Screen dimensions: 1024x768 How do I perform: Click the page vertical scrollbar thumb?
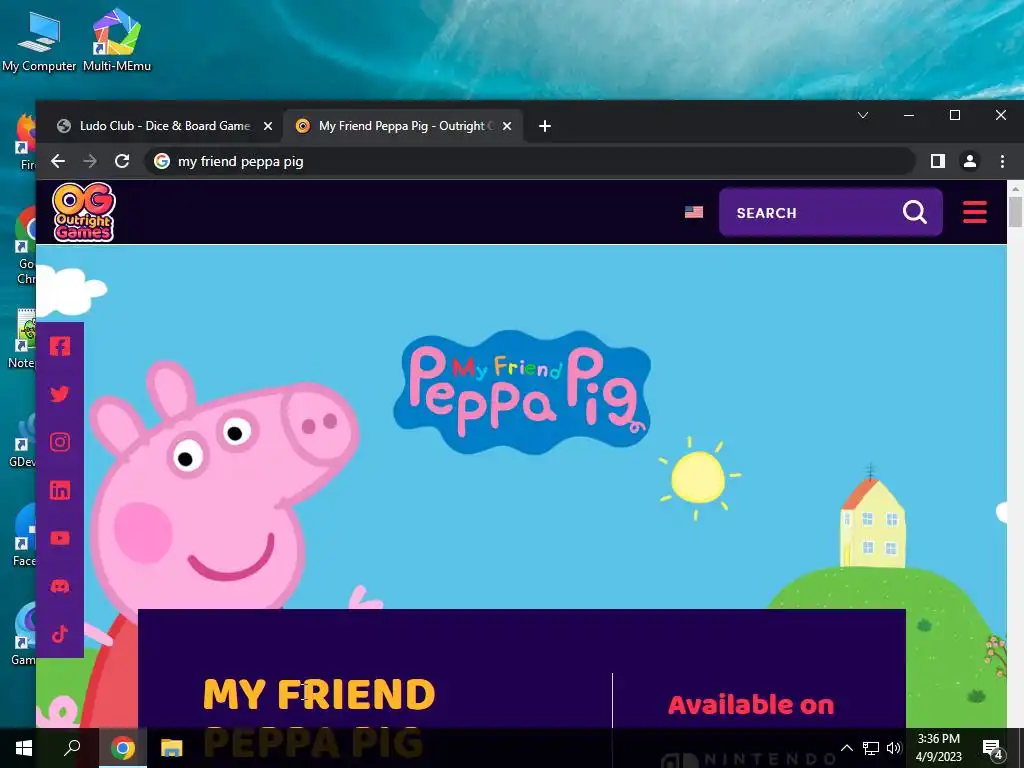[x=1015, y=210]
